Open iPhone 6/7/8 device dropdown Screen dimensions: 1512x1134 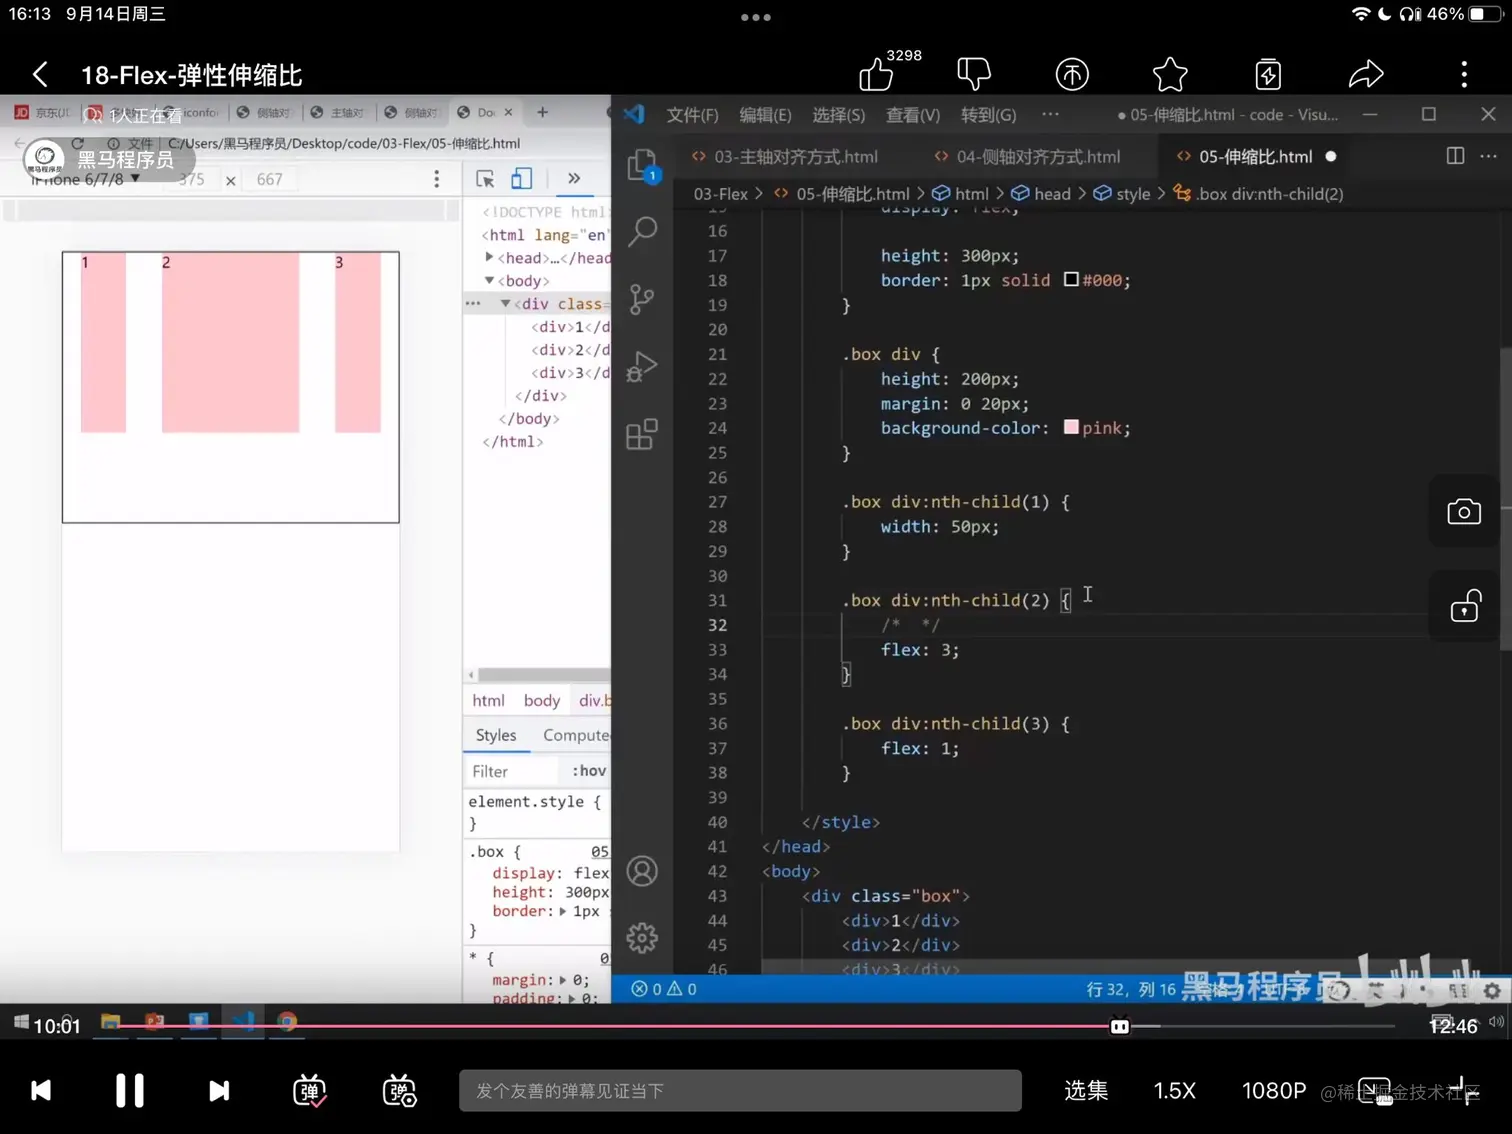point(86,179)
